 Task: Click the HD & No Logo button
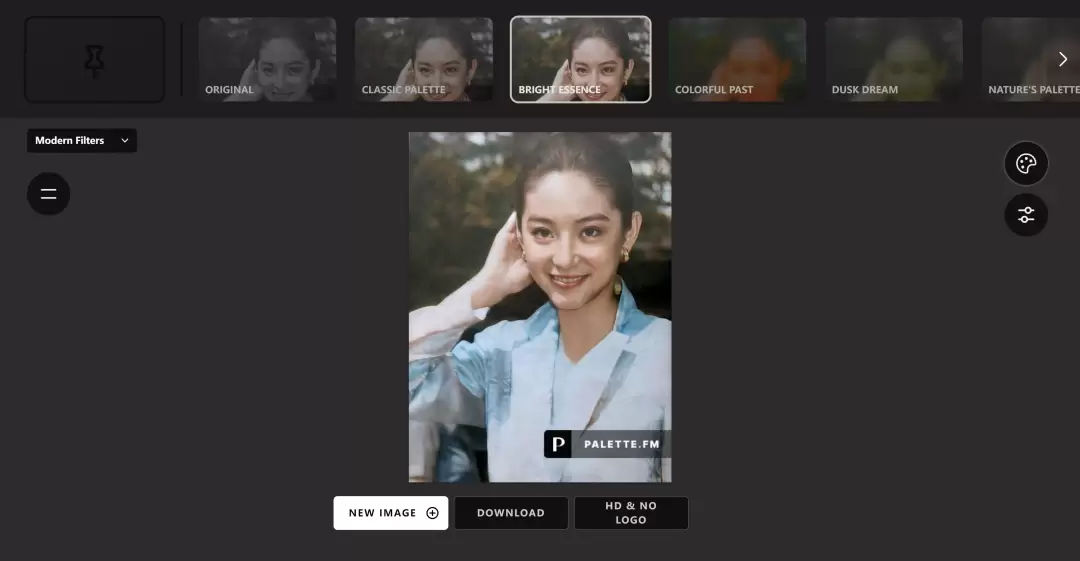(631, 513)
